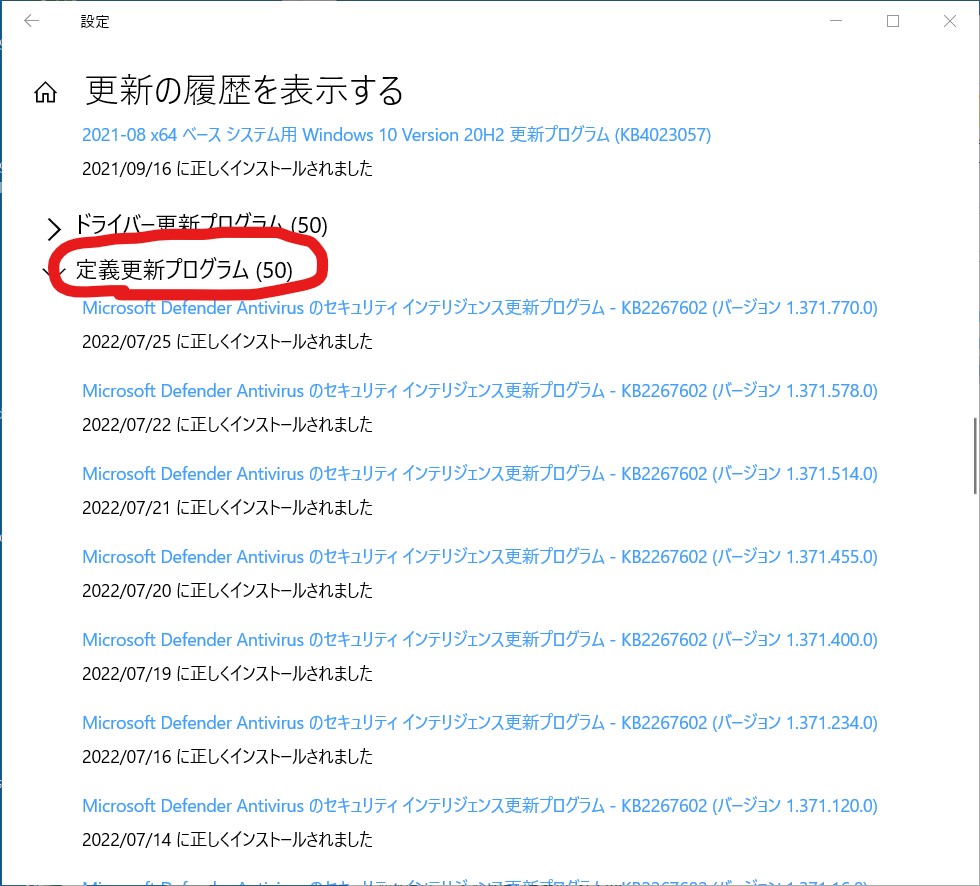The width and height of the screenshot is (980, 886).
Task: Click the vertical scrollbar thumb
Action: [975, 455]
